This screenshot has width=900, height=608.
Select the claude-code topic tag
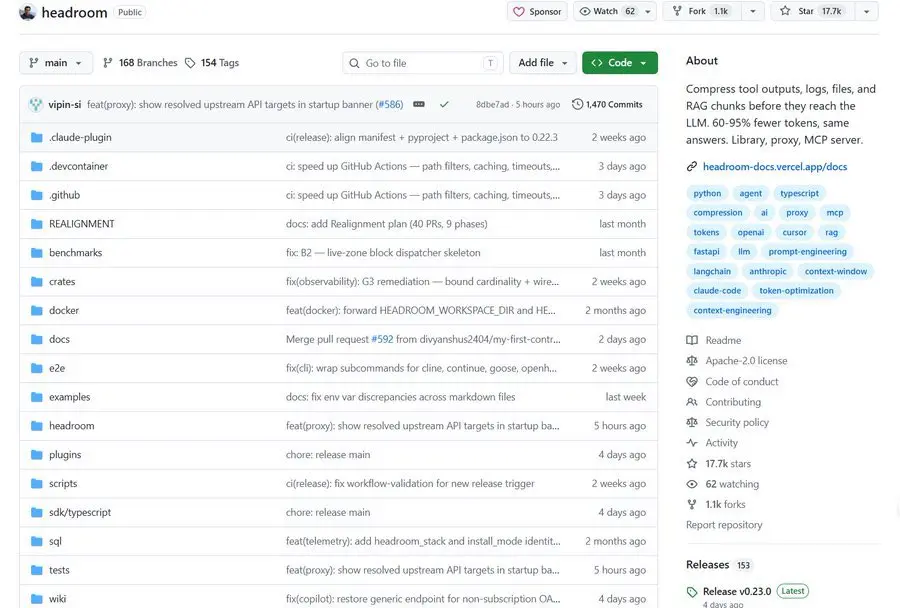(x=717, y=291)
